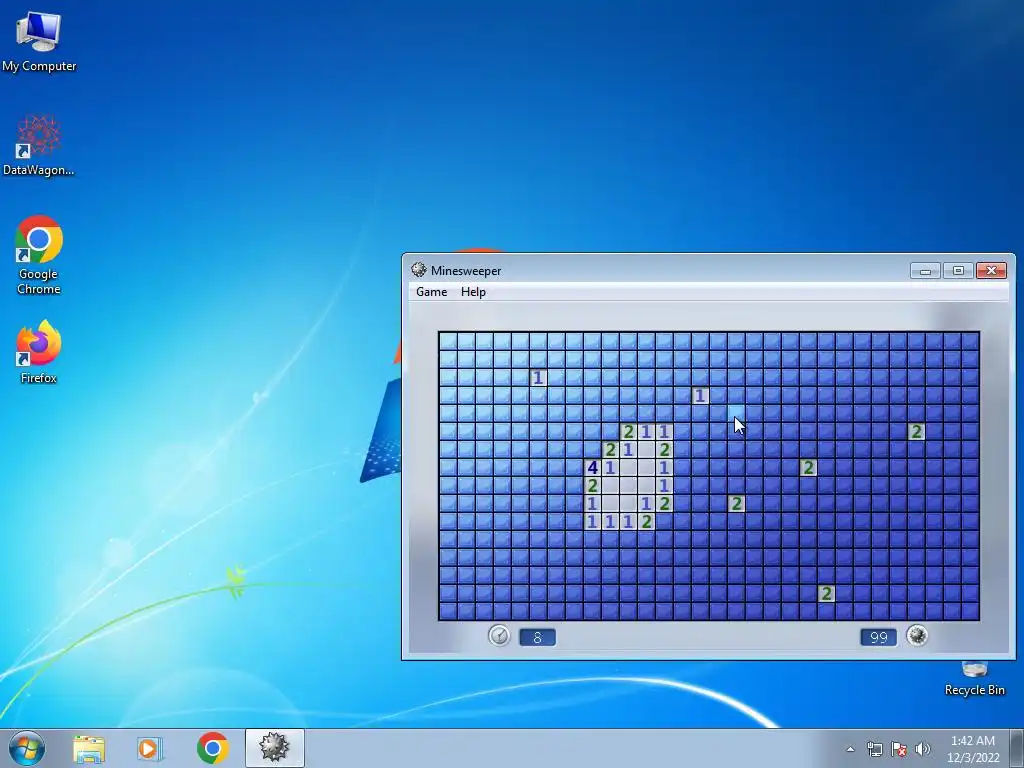
Task: Click the taskbar clock showing 1:42 AM
Action: [973, 749]
